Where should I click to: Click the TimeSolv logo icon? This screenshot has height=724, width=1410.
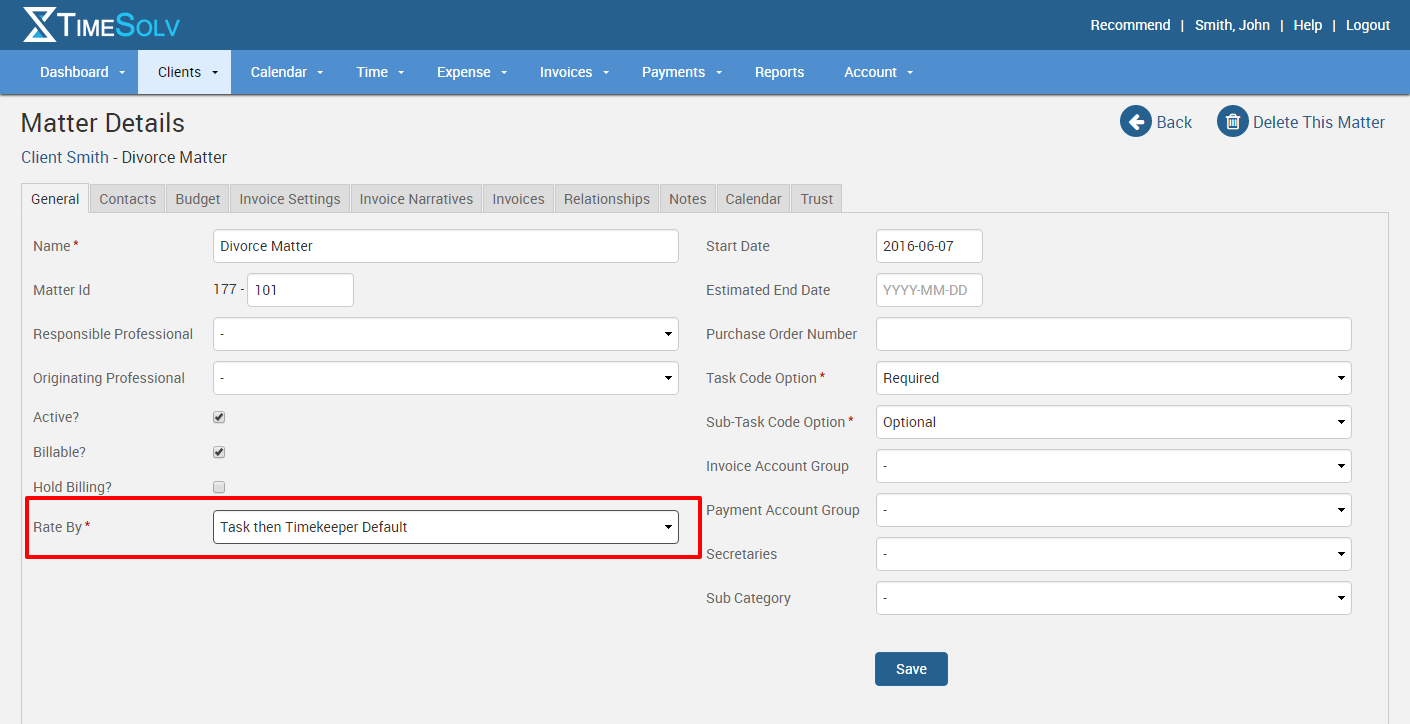click(x=40, y=25)
